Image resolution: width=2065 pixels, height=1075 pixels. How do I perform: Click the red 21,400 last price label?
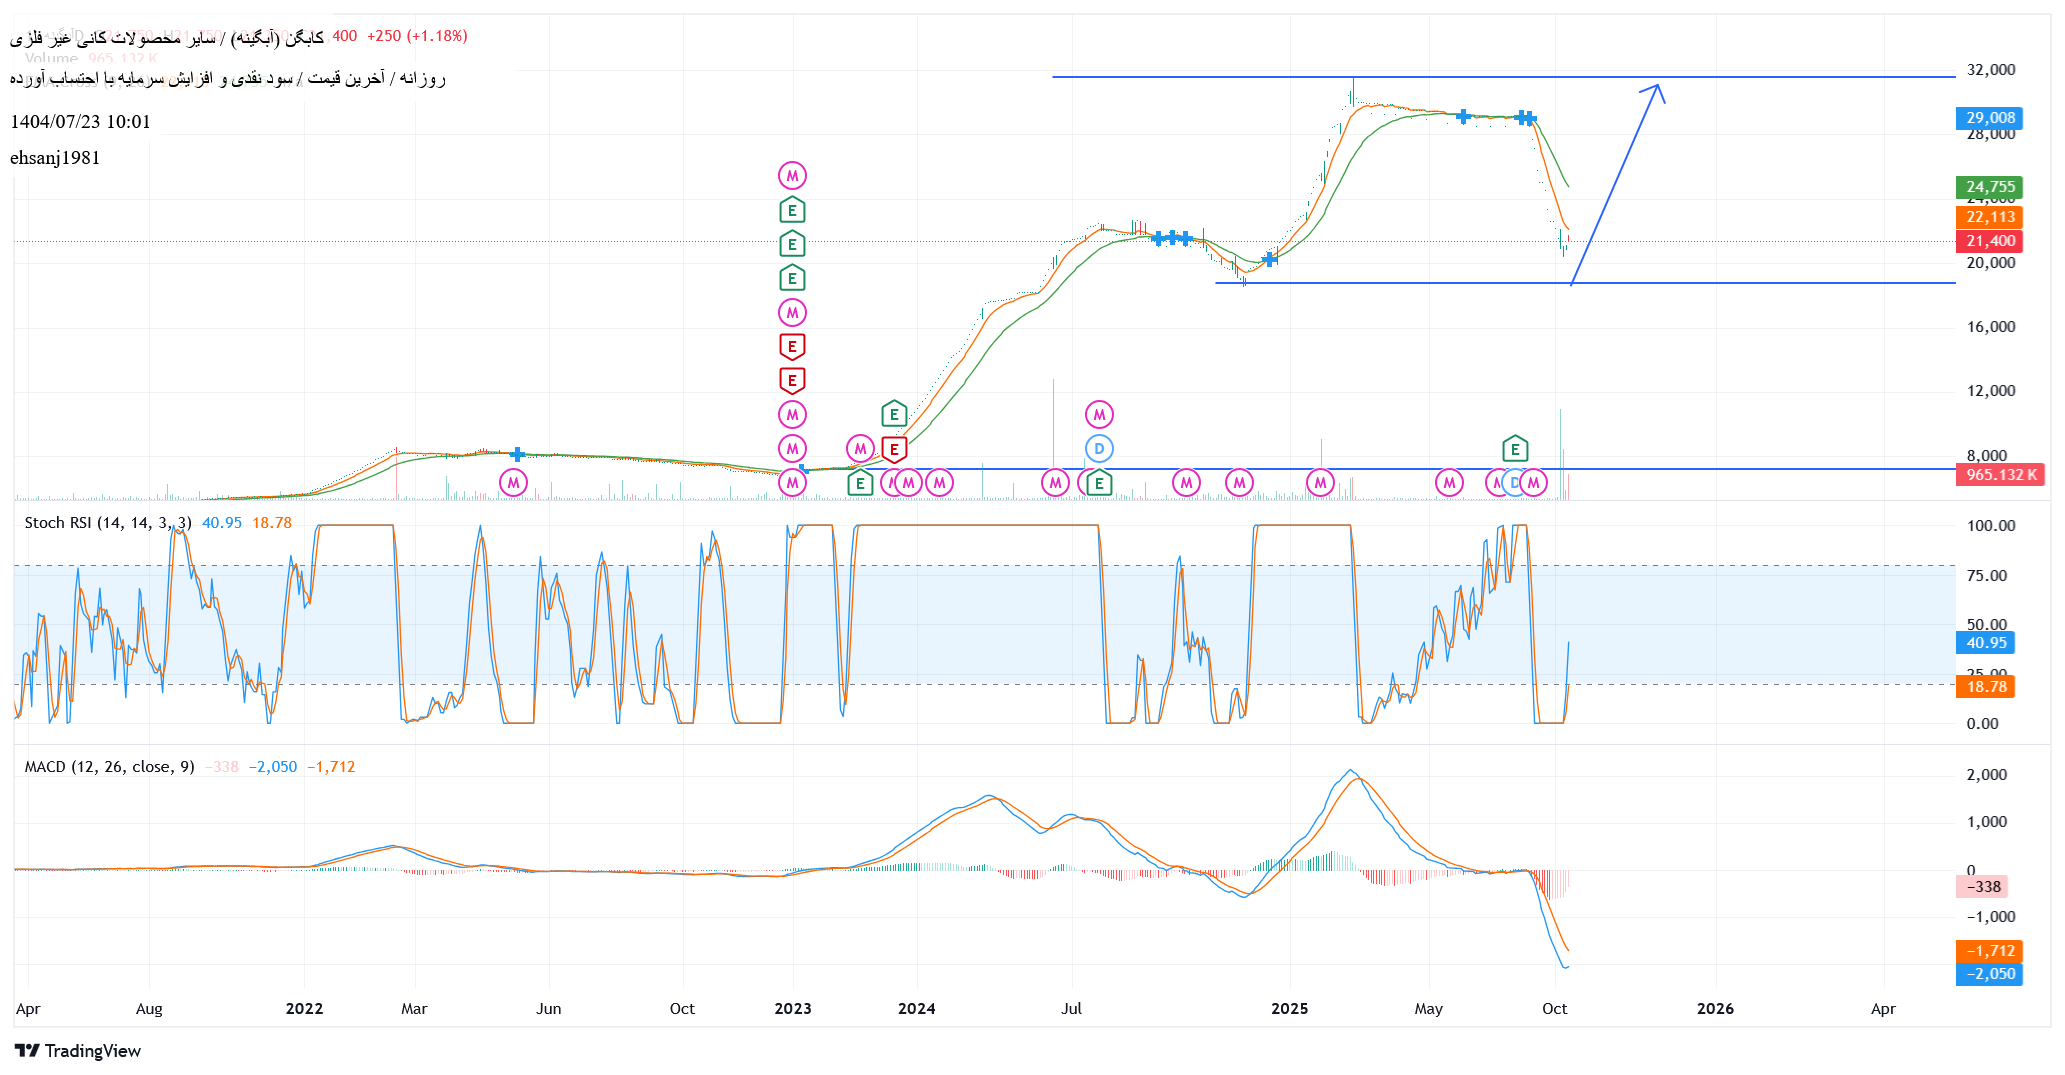click(1989, 241)
